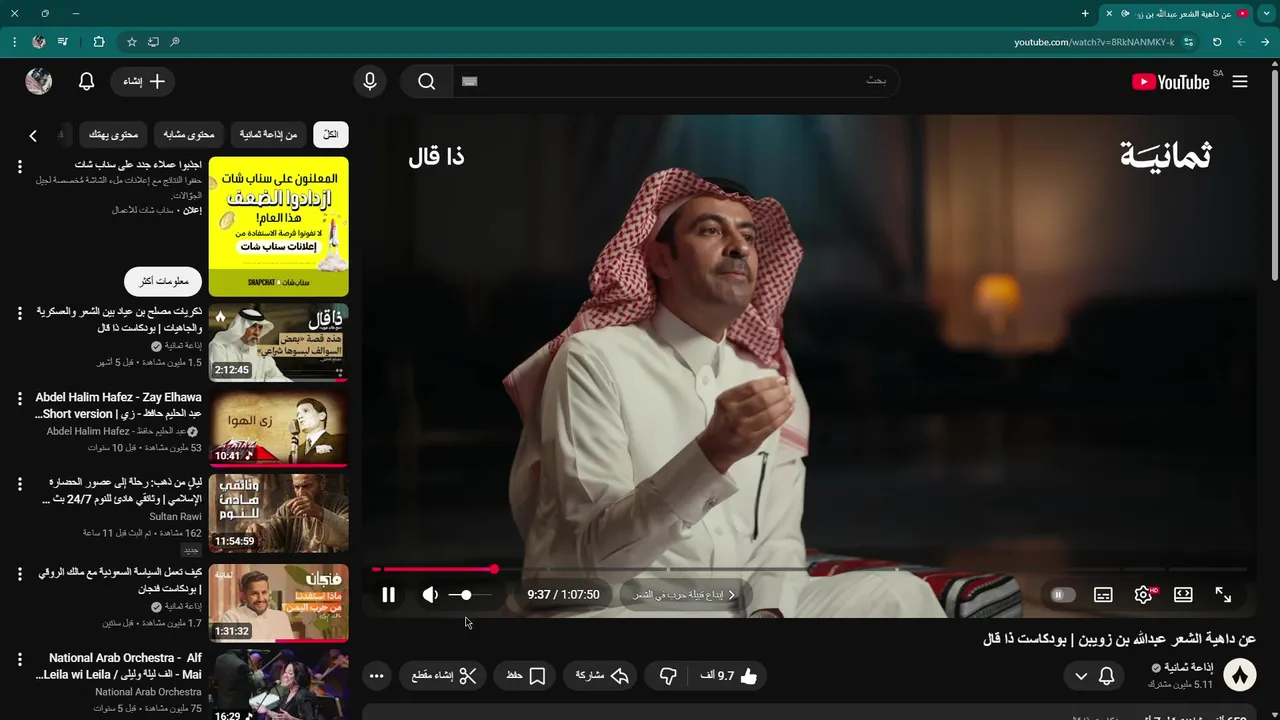This screenshot has width=1280, height=720.
Task: Share the video via 'مشاركة'
Action: click(x=601, y=676)
